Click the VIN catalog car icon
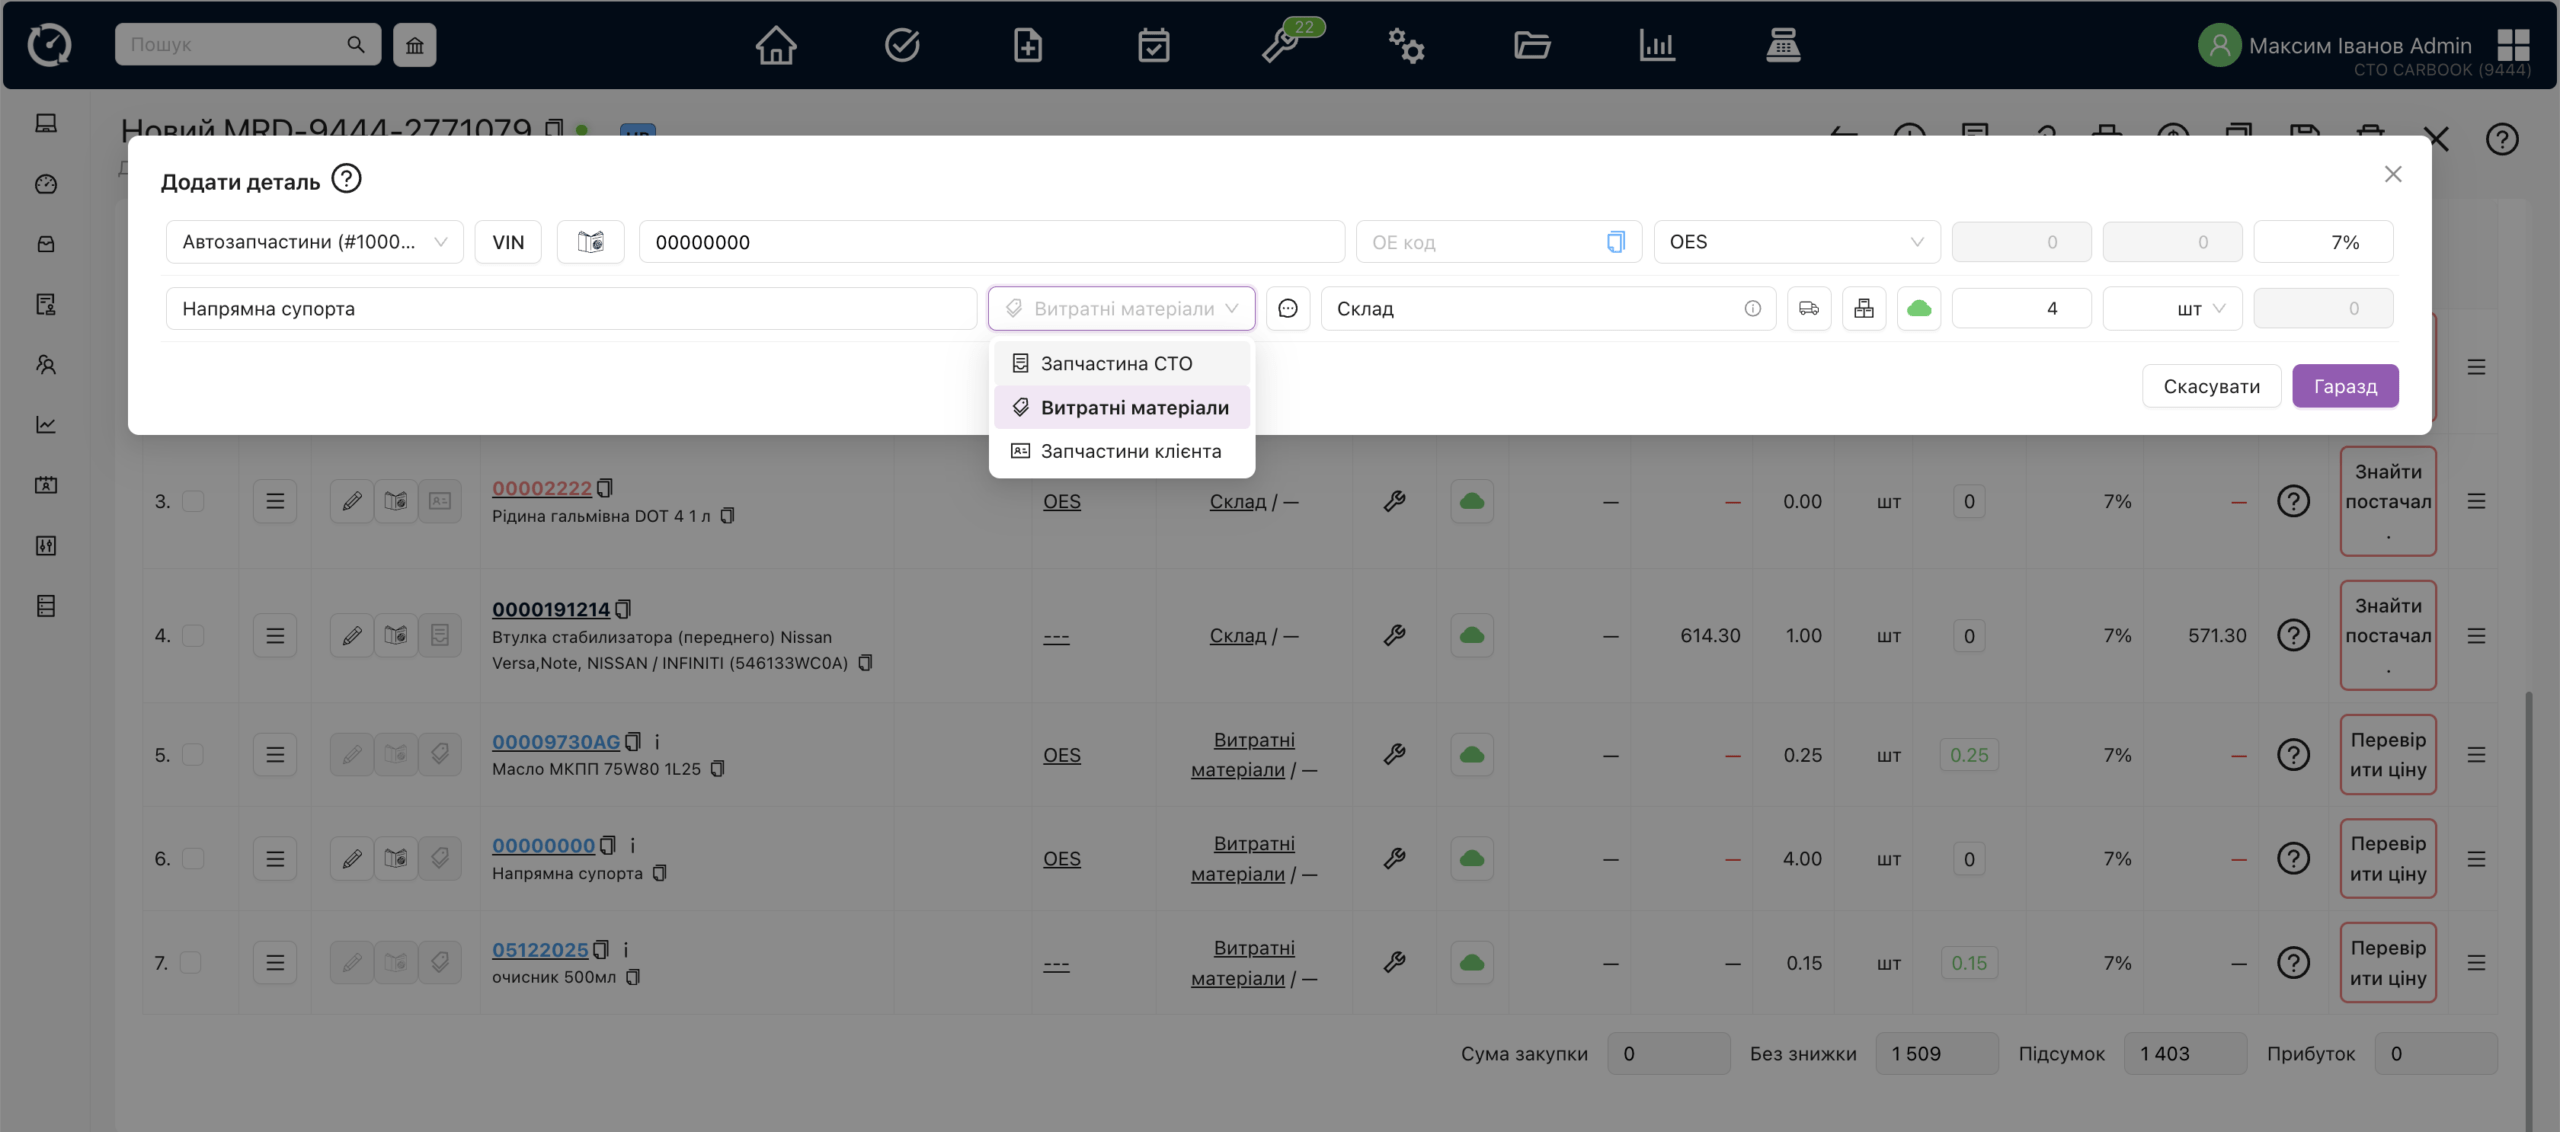Screen dimensions: 2560x1132 click(590, 242)
